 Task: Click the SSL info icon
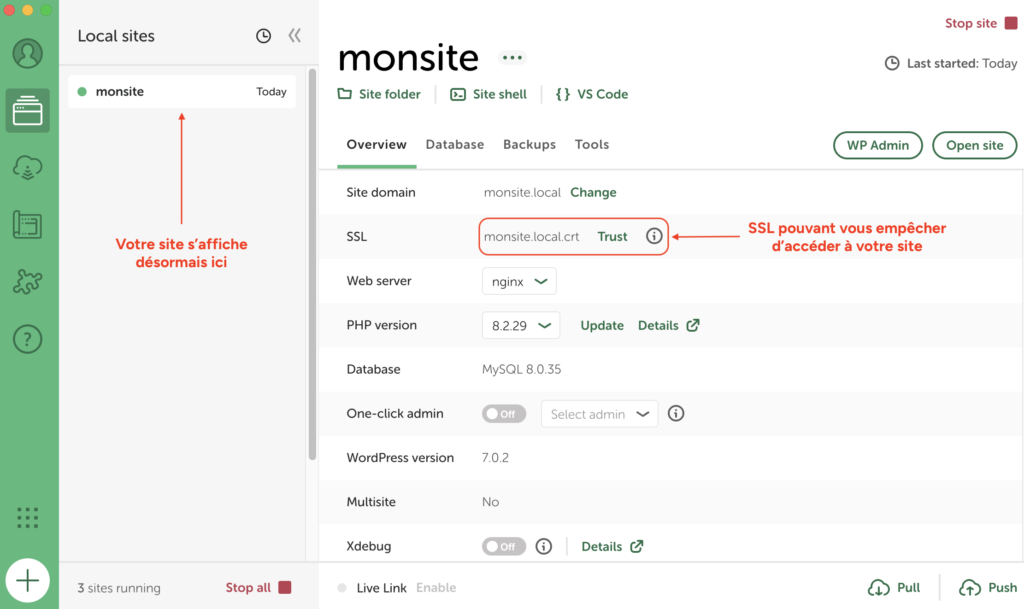click(x=654, y=236)
